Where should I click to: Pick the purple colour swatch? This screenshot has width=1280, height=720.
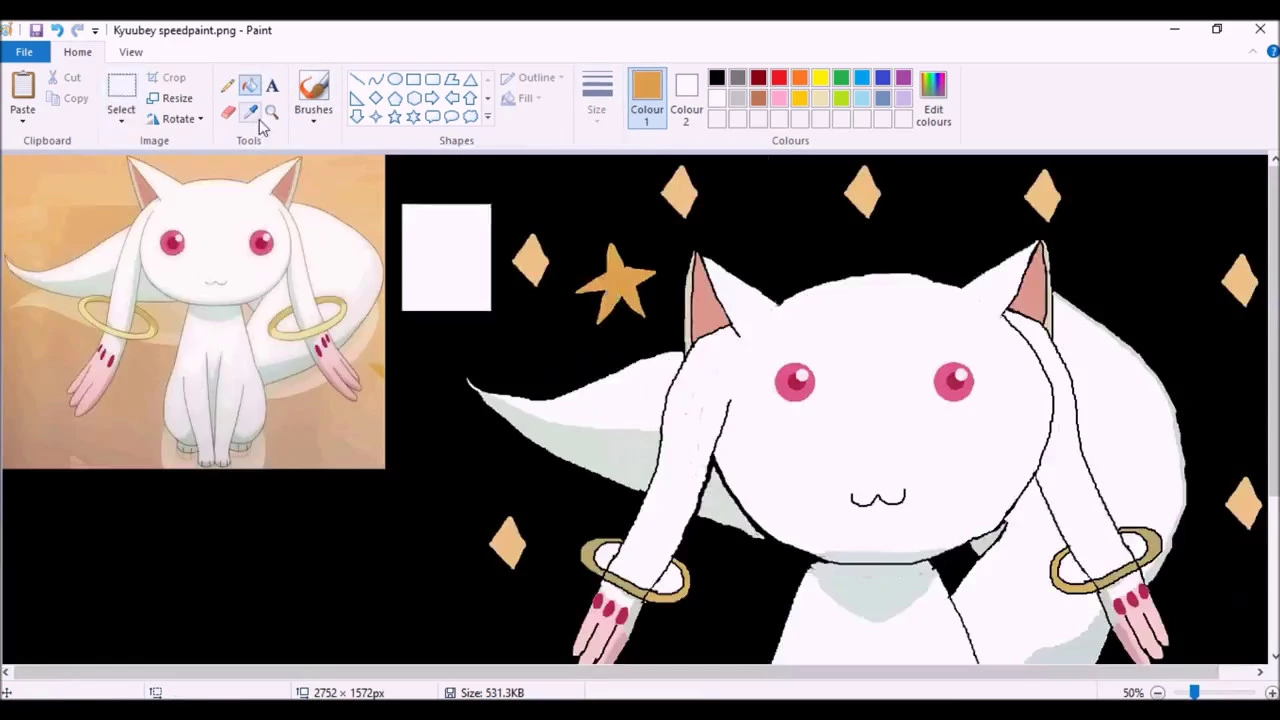click(x=903, y=77)
